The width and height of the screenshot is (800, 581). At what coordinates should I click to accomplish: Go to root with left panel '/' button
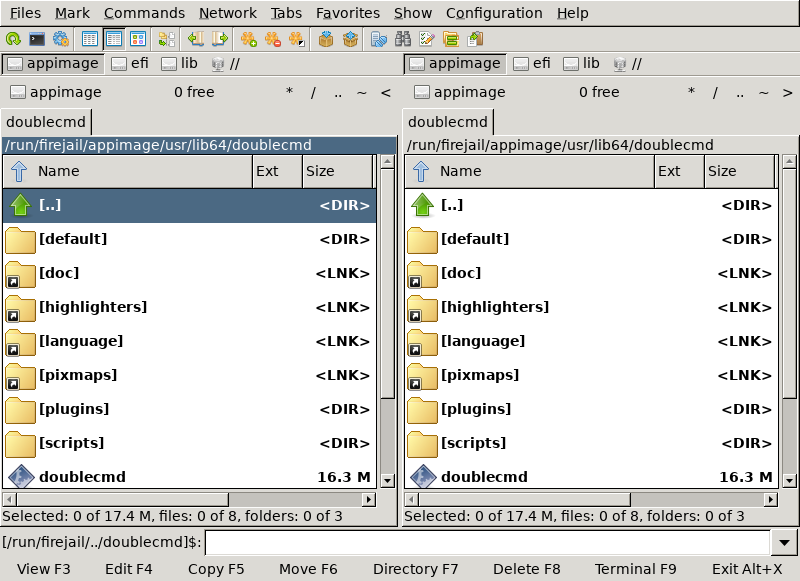(x=313, y=92)
